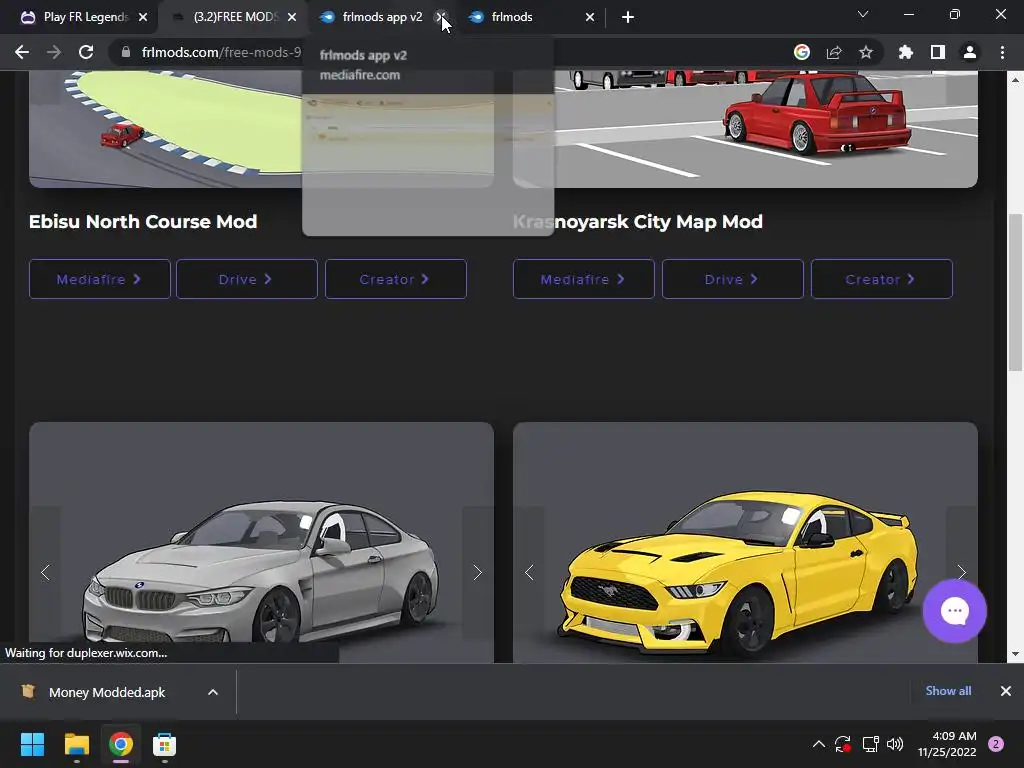This screenshot has width=1024, height=768.
Task: Close the frlmods tab
Action: [x=590, y=17]
